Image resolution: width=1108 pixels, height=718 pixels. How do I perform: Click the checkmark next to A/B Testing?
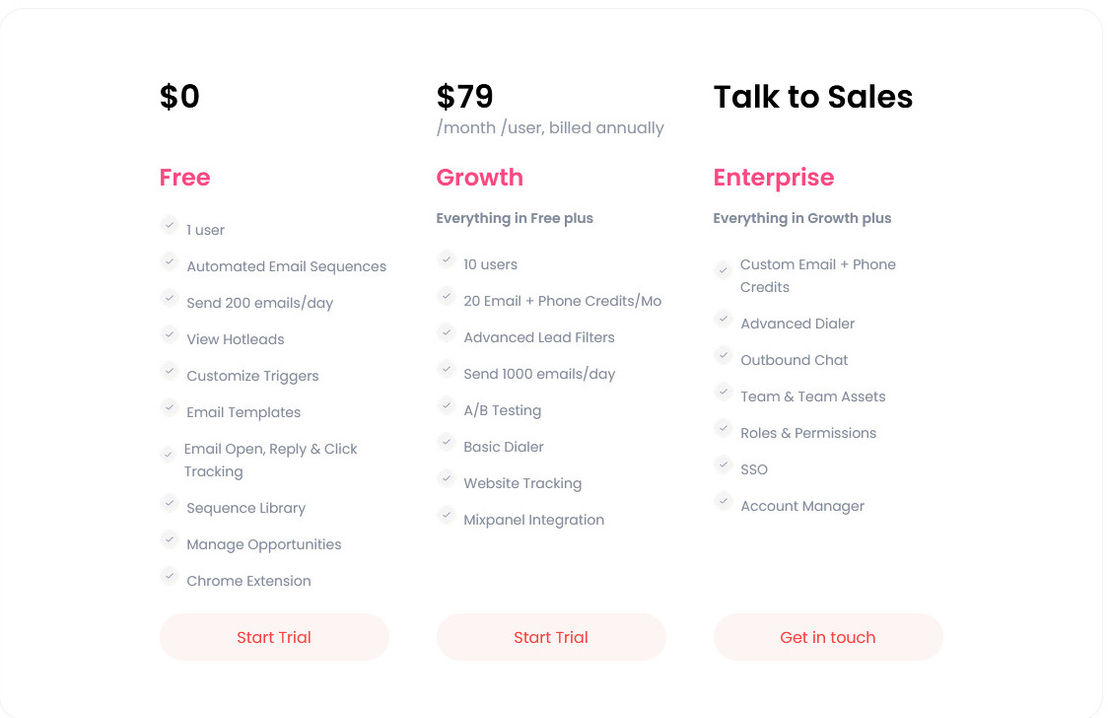pos(446,406)
